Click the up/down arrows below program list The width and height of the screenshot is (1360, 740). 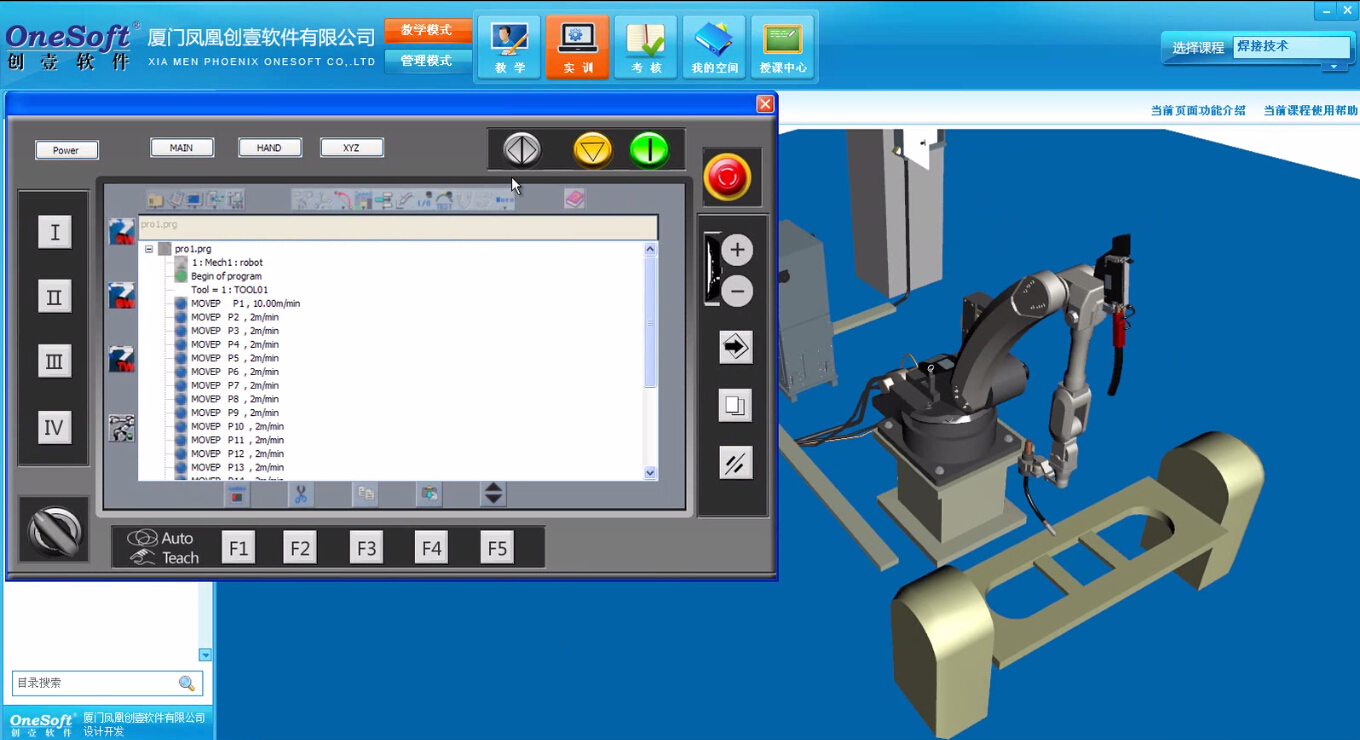[494, 494]
